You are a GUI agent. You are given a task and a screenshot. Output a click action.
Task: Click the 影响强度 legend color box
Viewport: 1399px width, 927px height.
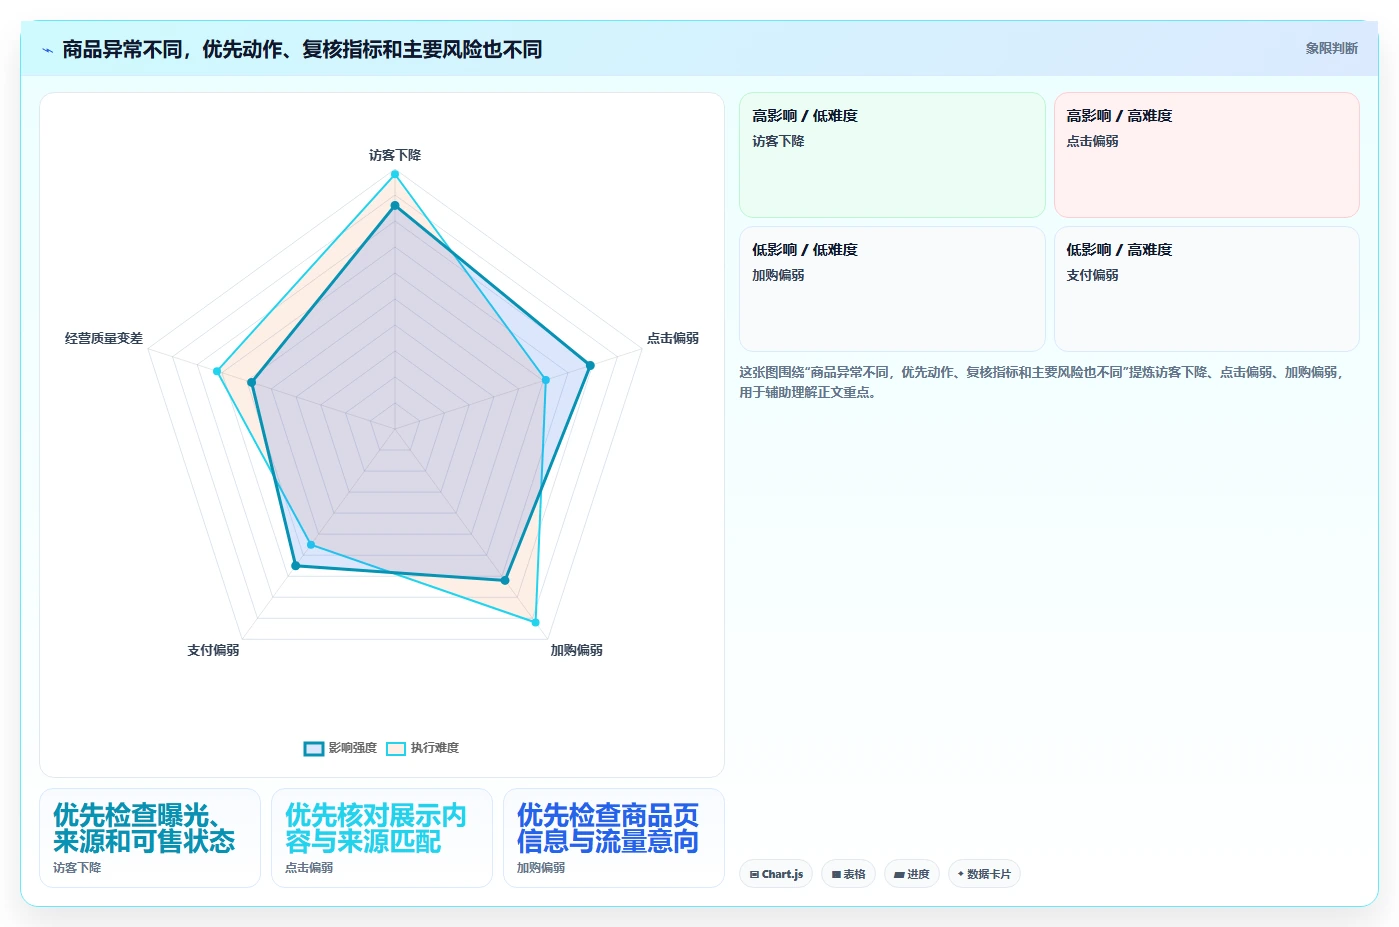314,749
